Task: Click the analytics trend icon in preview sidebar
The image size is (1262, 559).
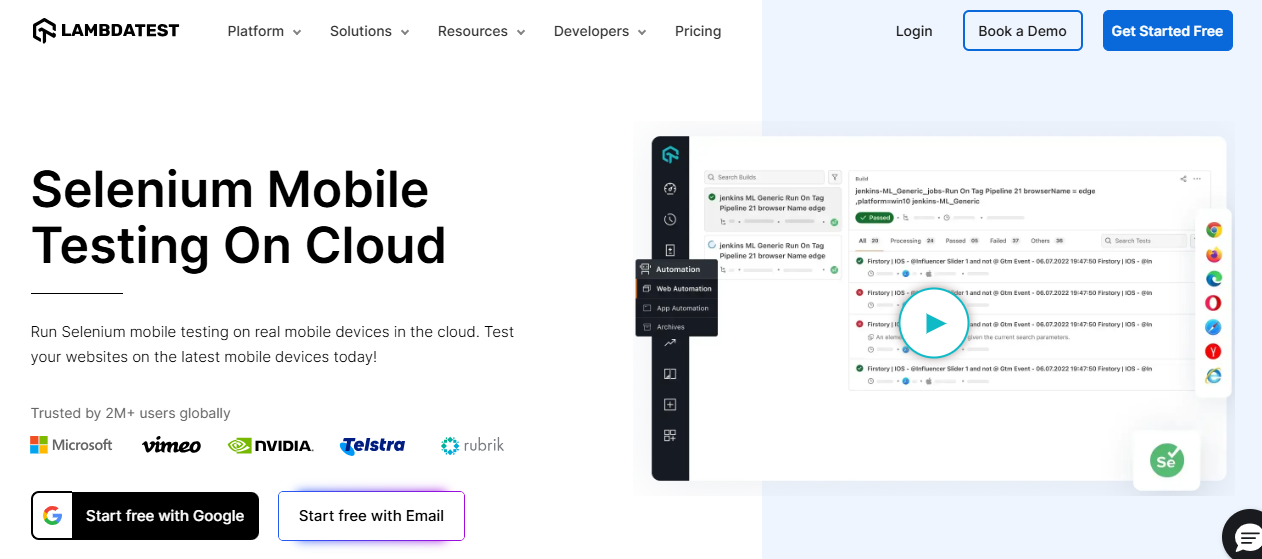Action: [670, 343]
